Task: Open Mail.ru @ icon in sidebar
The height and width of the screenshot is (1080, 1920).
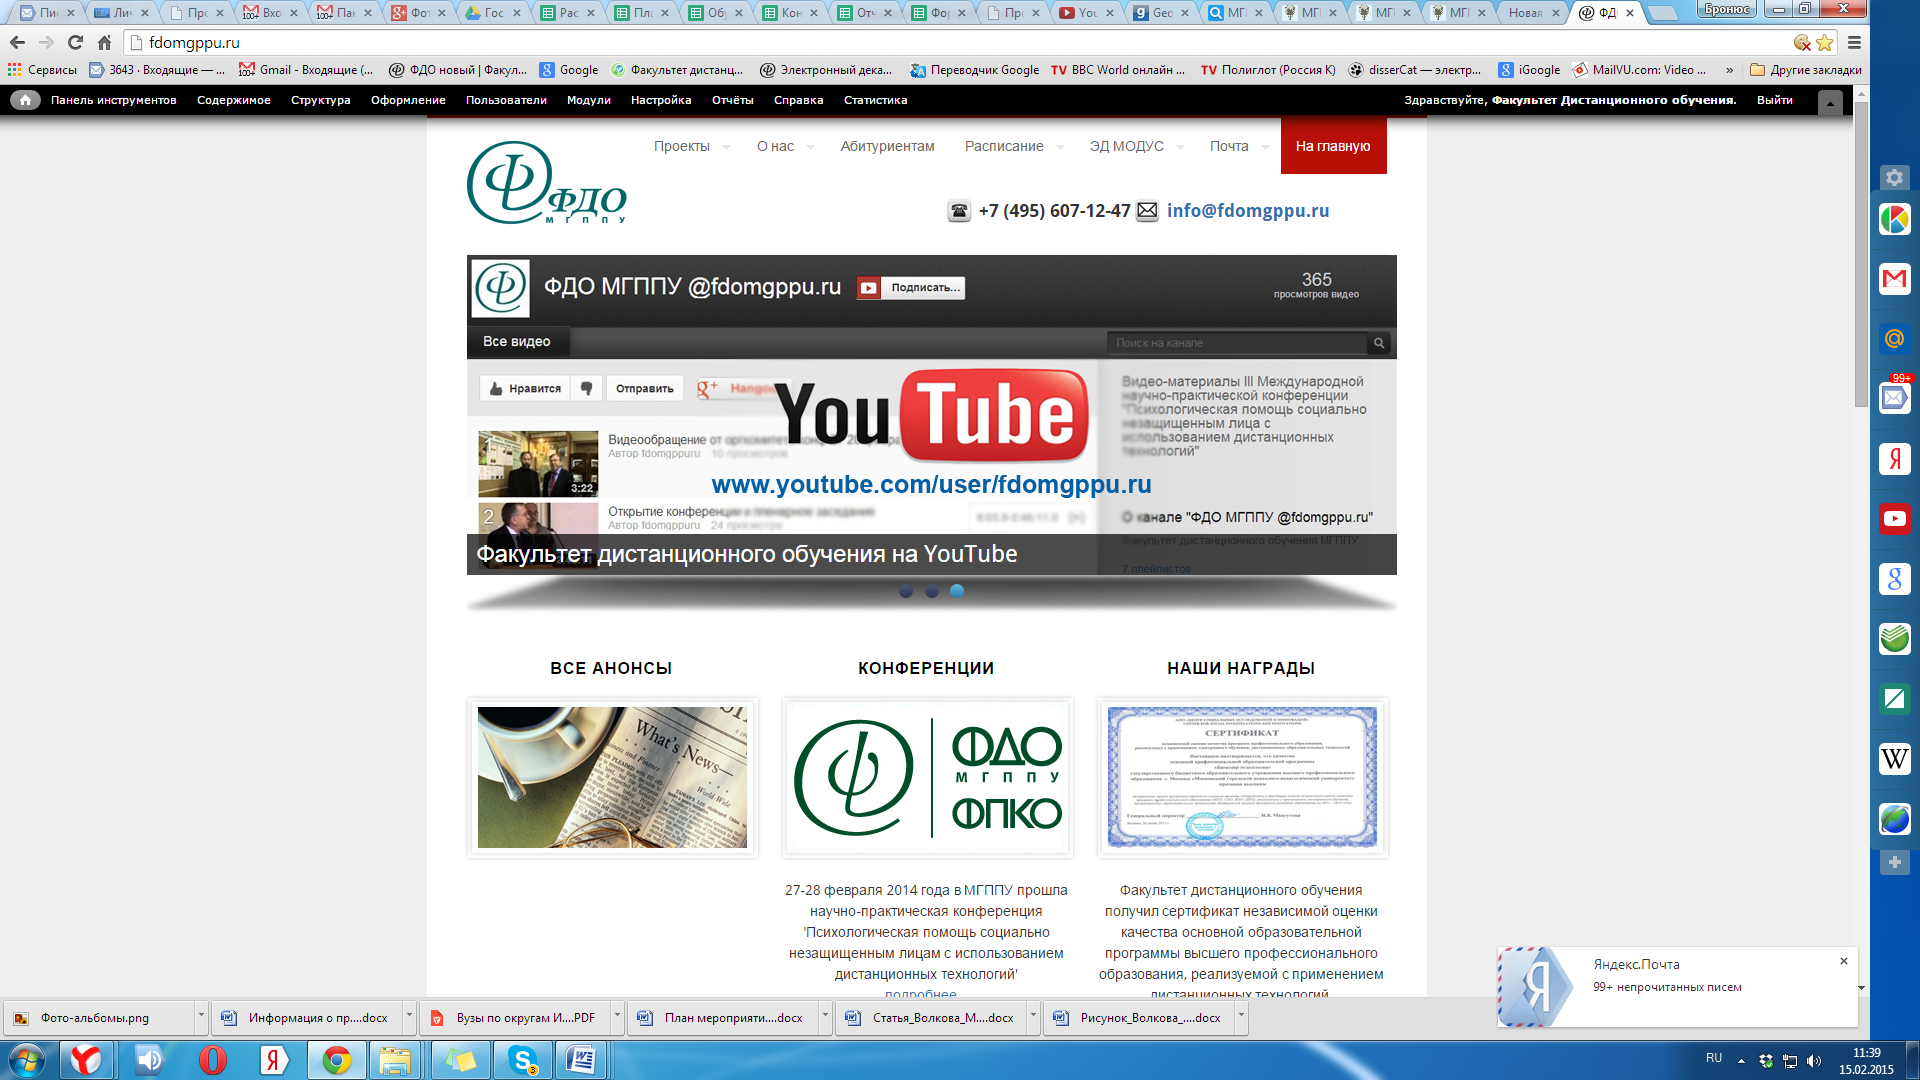Action: coord(1894,339)
